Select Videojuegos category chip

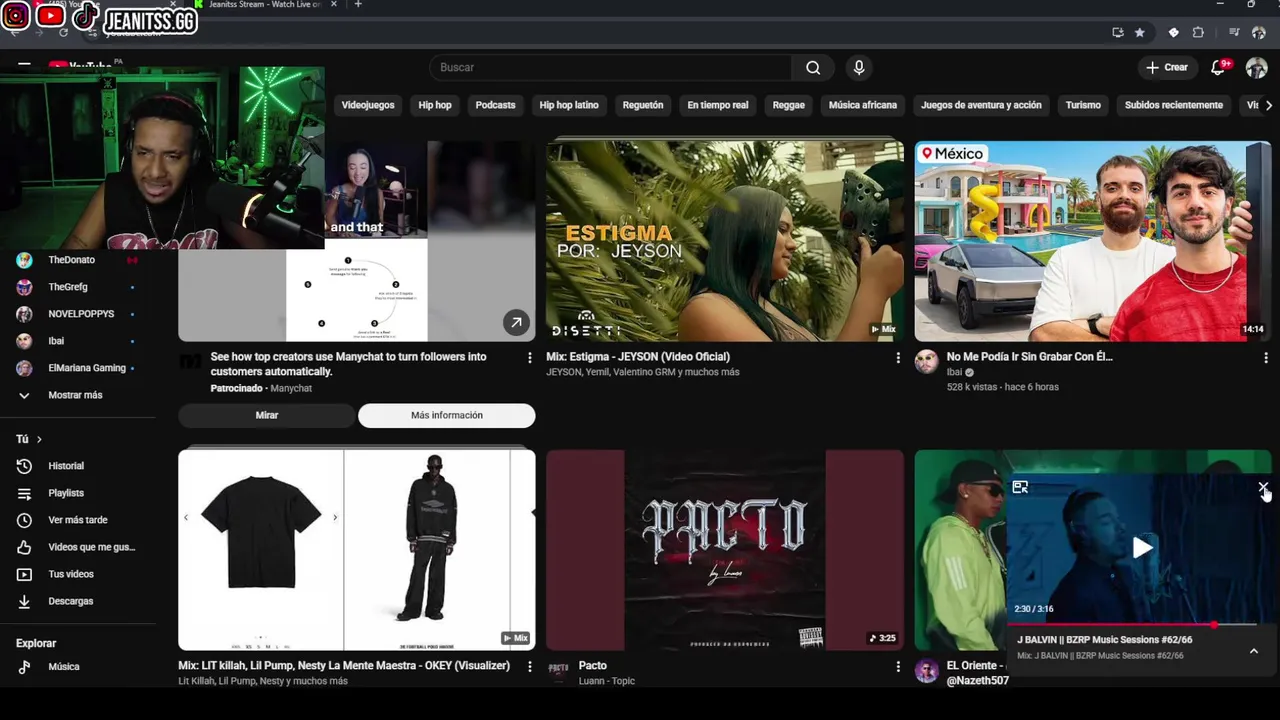tap(368, 105)
